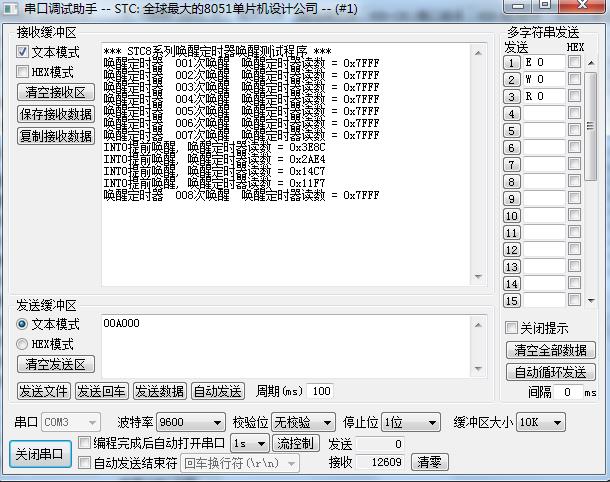Click 保存接收数据 button
Image resolution: width=610 pixels, height=482 pixels.
(x=56, y=114)
